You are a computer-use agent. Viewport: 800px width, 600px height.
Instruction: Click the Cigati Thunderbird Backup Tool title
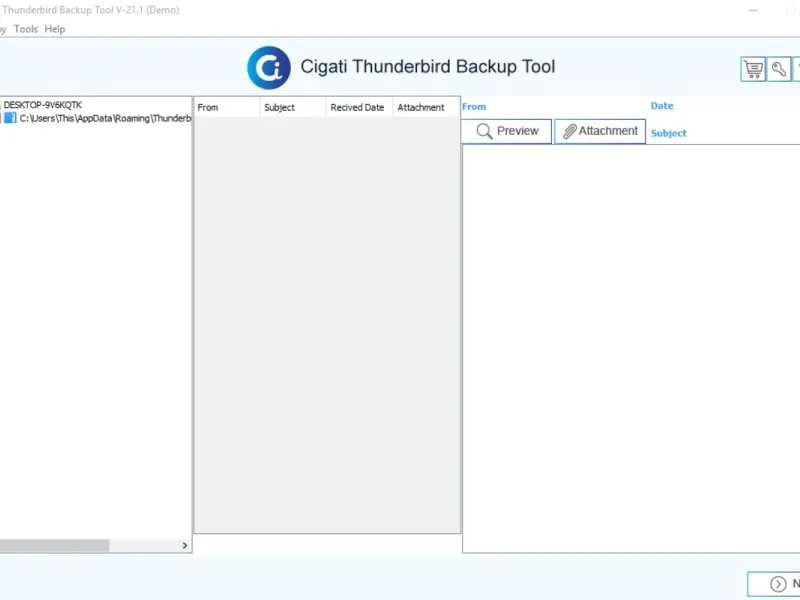coord(428,67)
